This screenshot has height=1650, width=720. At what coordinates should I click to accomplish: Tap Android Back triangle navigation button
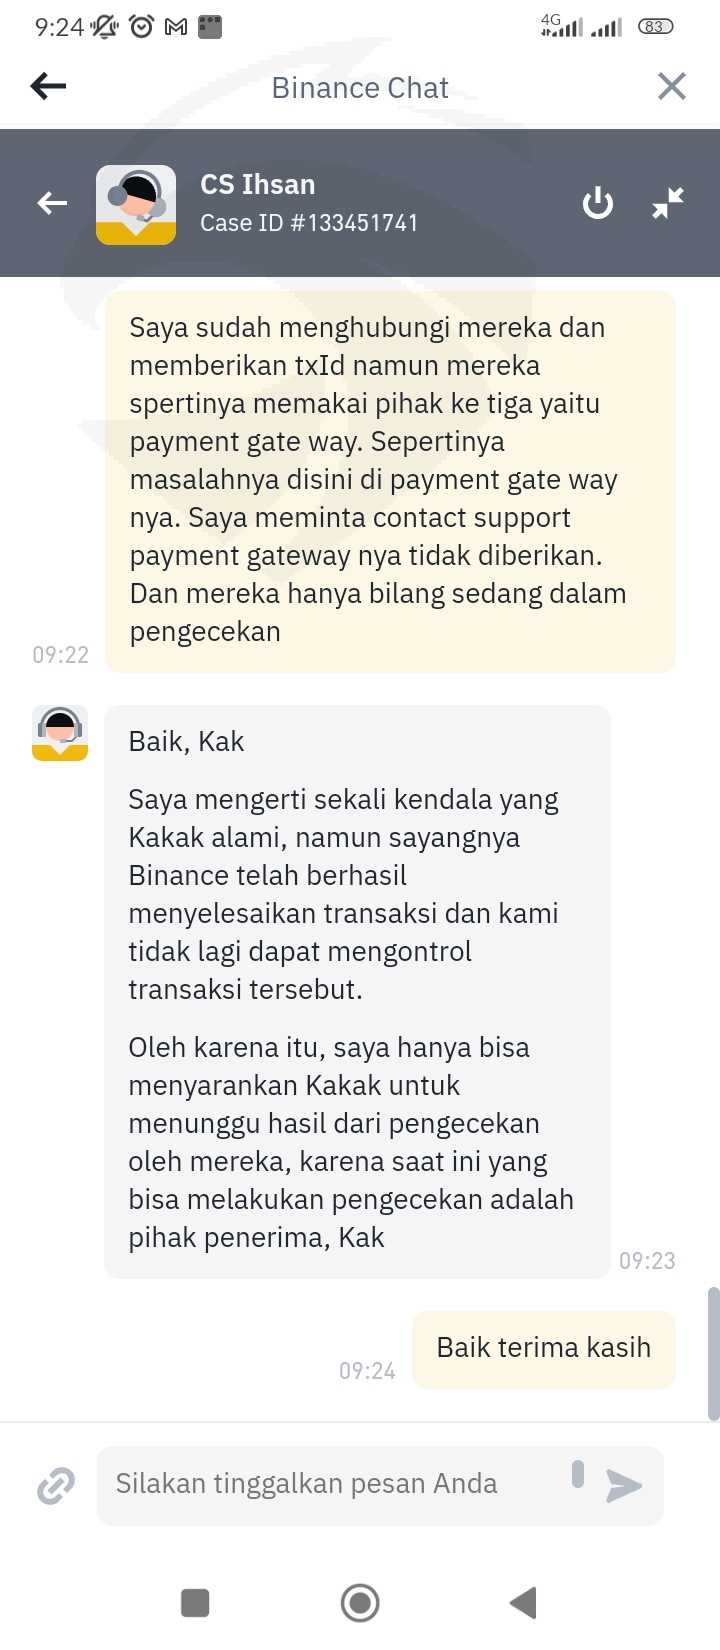(523, 1603)
